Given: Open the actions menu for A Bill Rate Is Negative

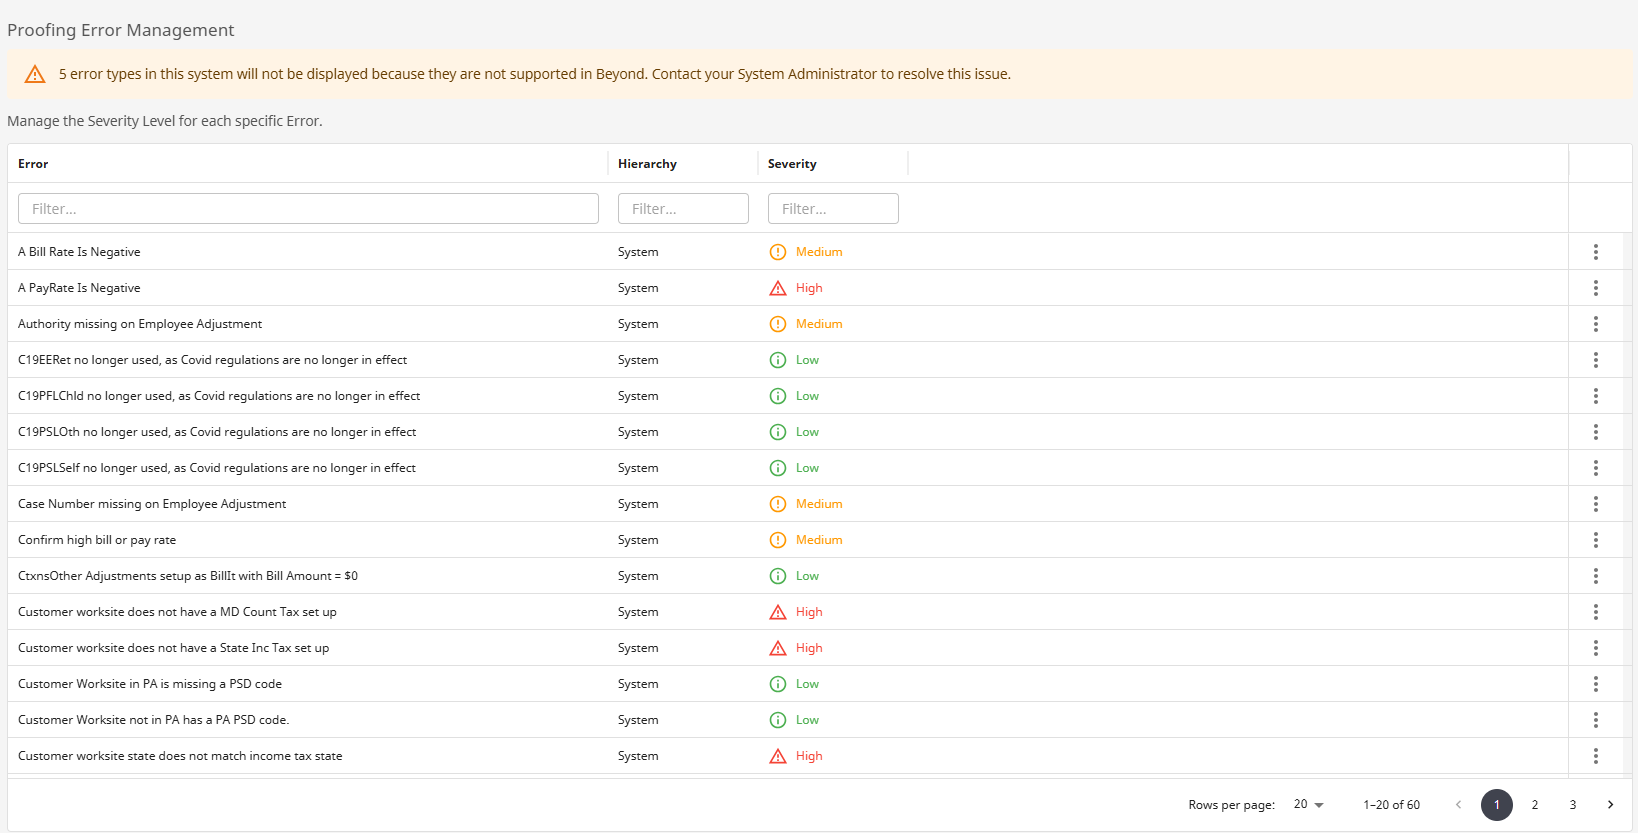Looking at the screenshot, I should click(1595, 252).
